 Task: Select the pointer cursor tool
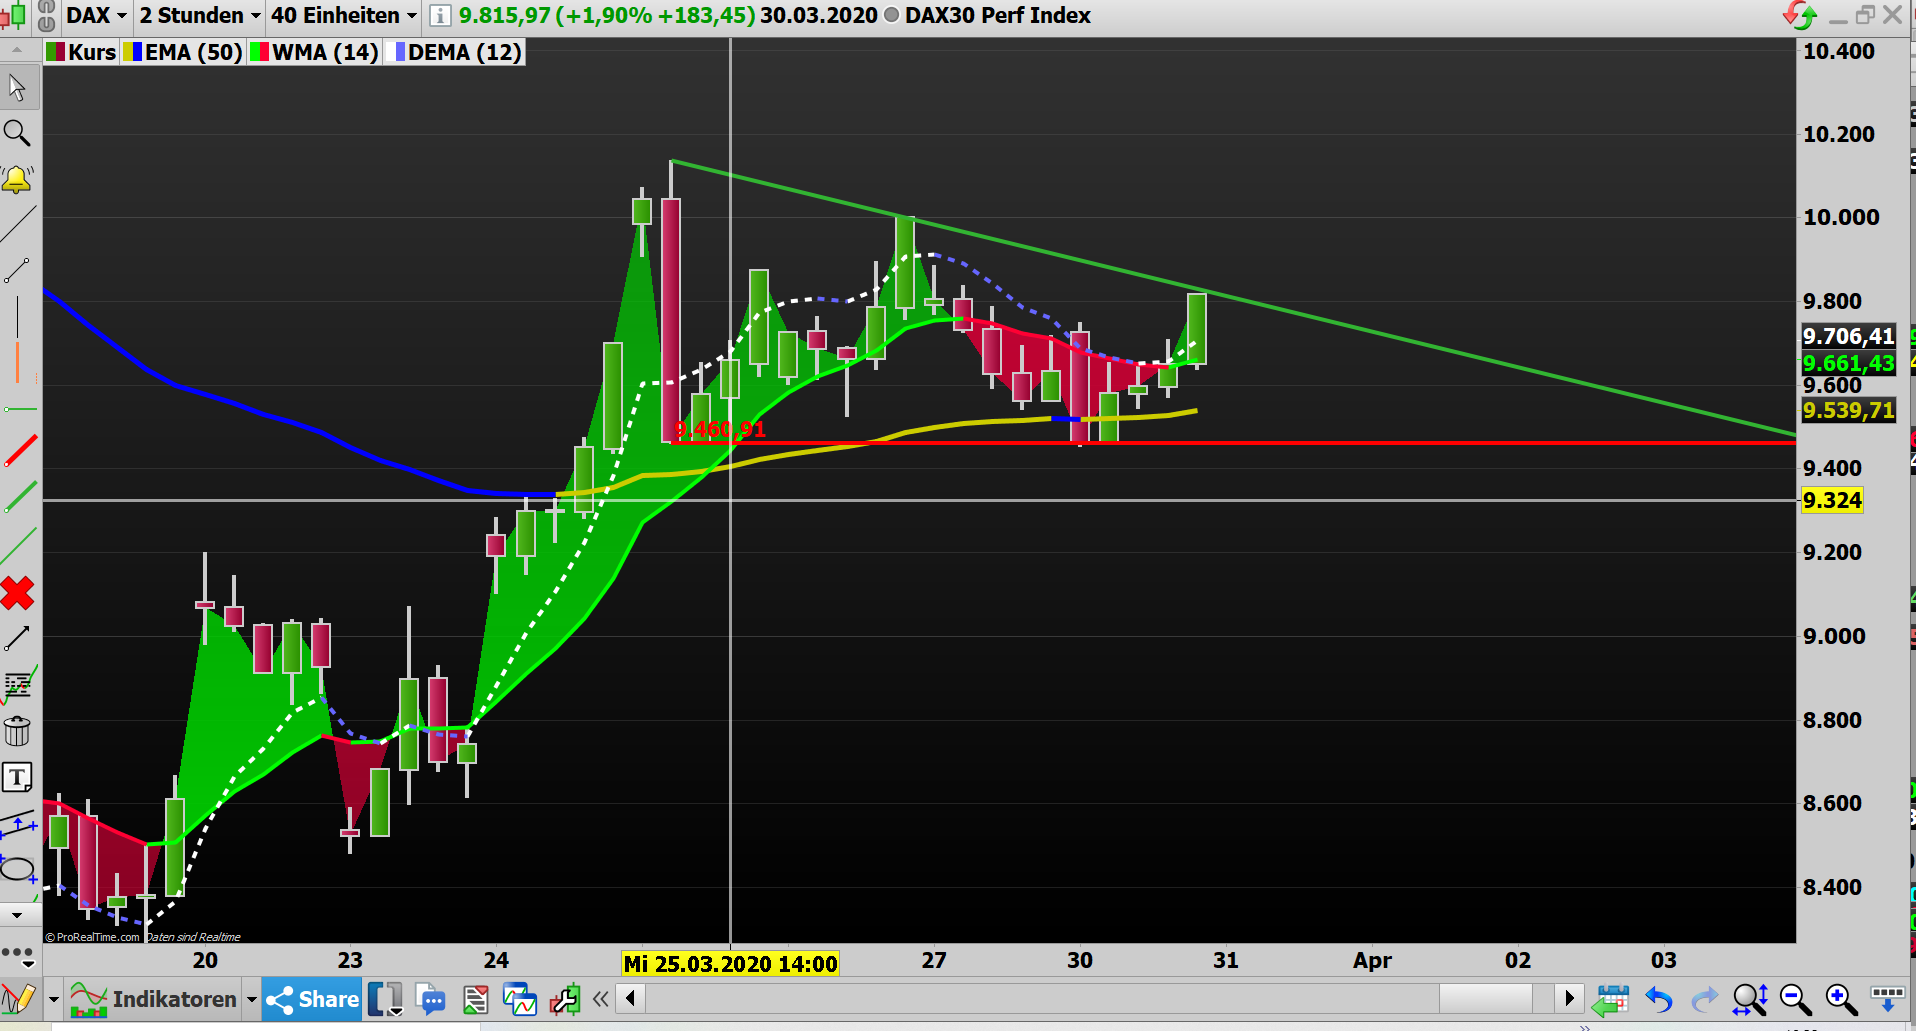(17, 87)
